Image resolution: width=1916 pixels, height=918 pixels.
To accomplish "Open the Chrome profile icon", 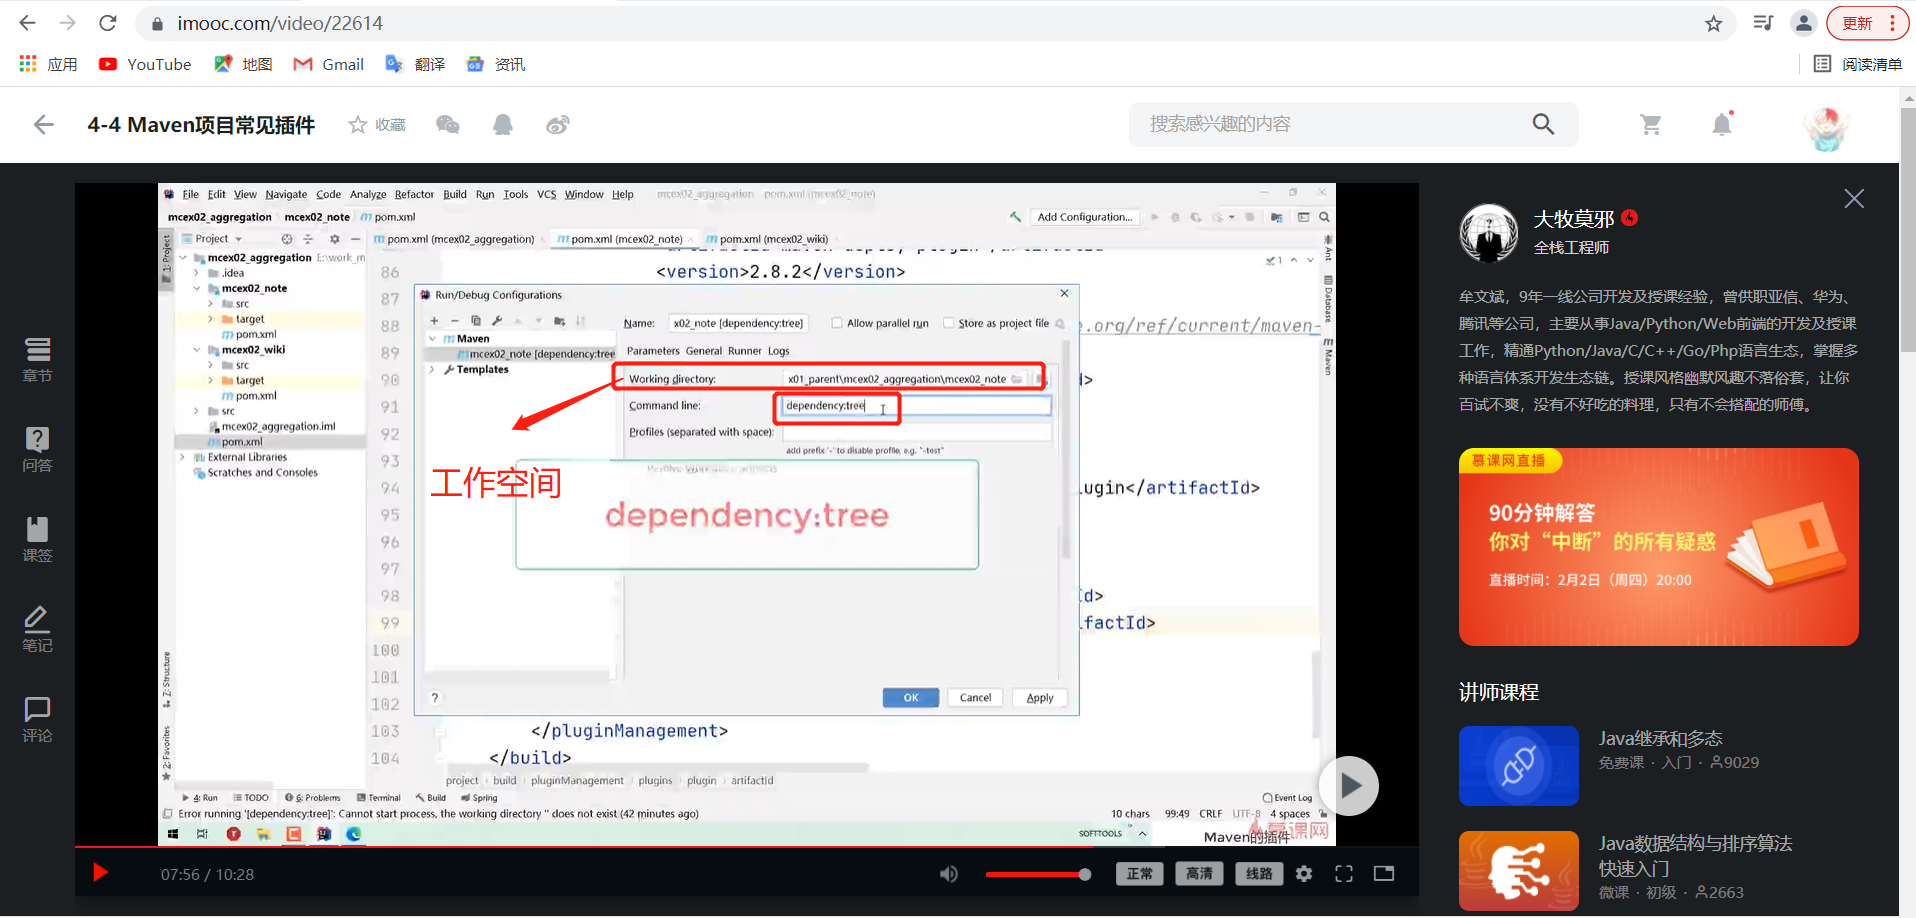I will click(x=1804, y=23).
